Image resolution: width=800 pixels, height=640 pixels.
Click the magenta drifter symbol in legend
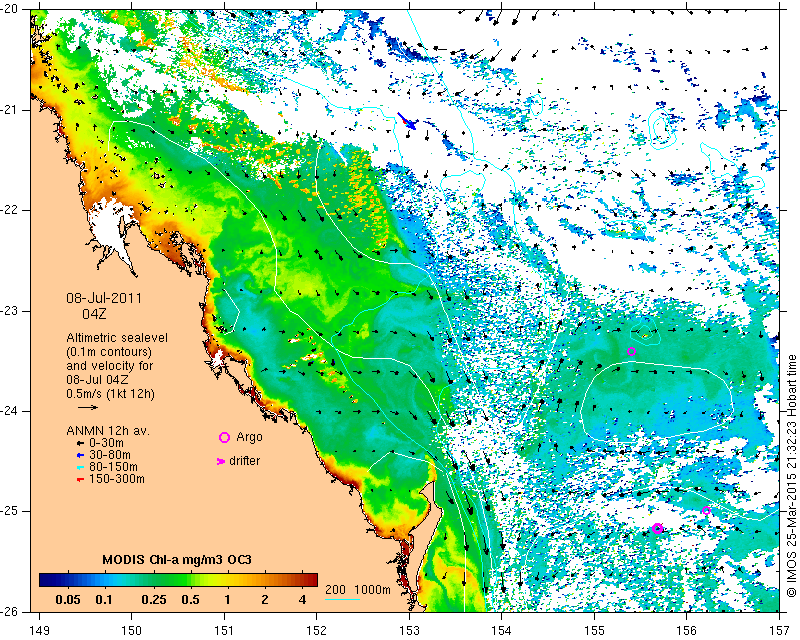(x=221, y=461)
